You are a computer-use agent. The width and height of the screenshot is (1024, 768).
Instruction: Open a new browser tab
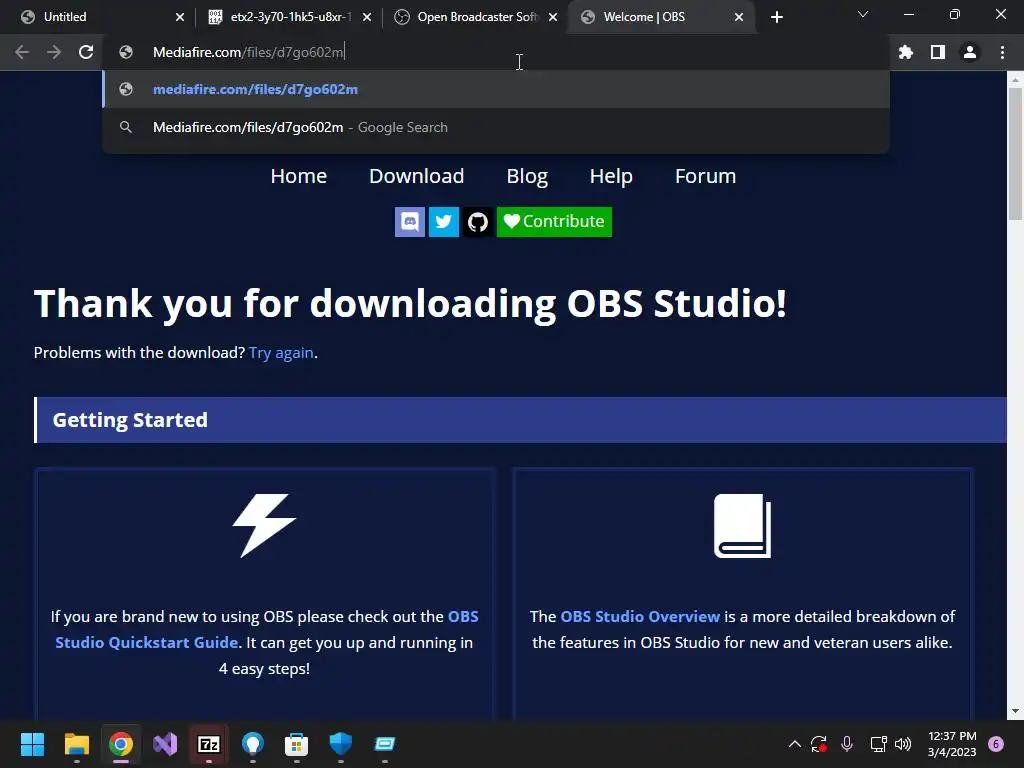(776, 17)
